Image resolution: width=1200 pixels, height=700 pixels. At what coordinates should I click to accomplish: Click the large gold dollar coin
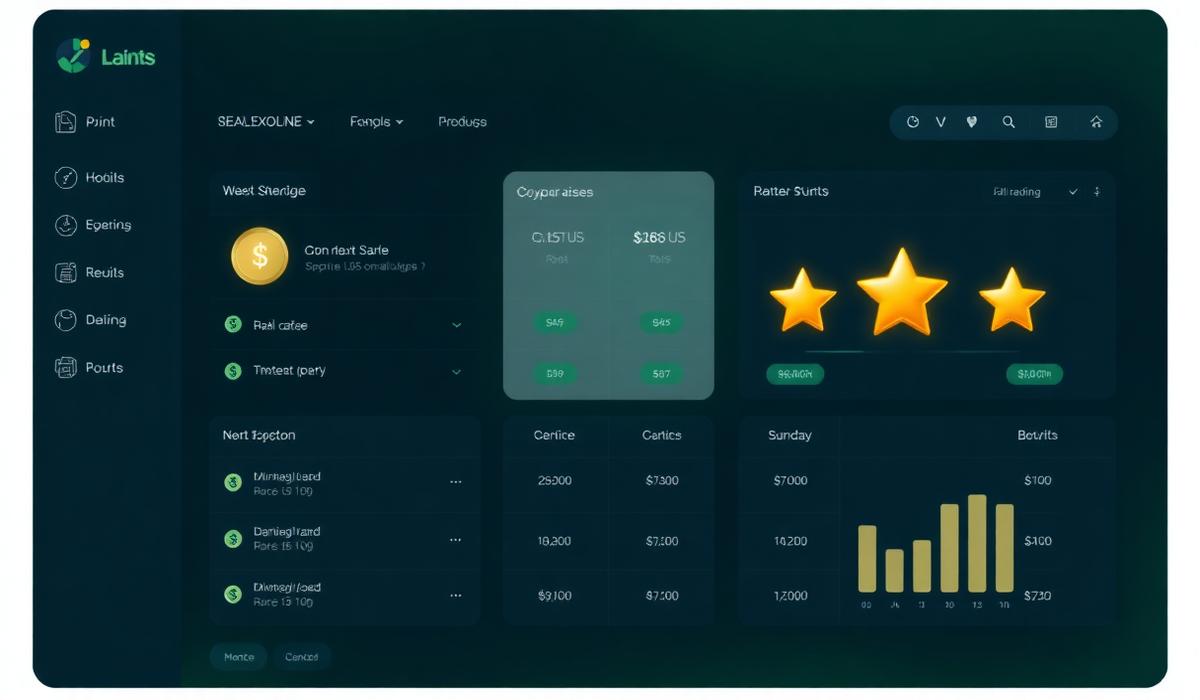pos(260,256)
